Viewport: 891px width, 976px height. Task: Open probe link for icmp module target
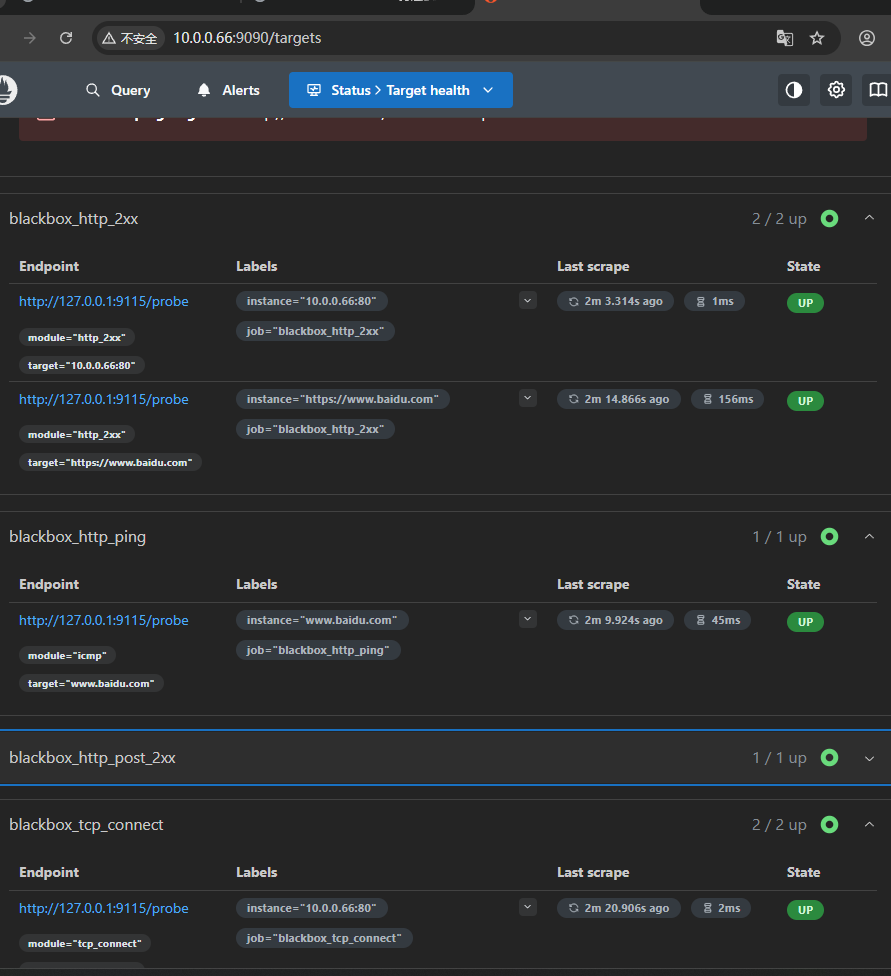103,620
